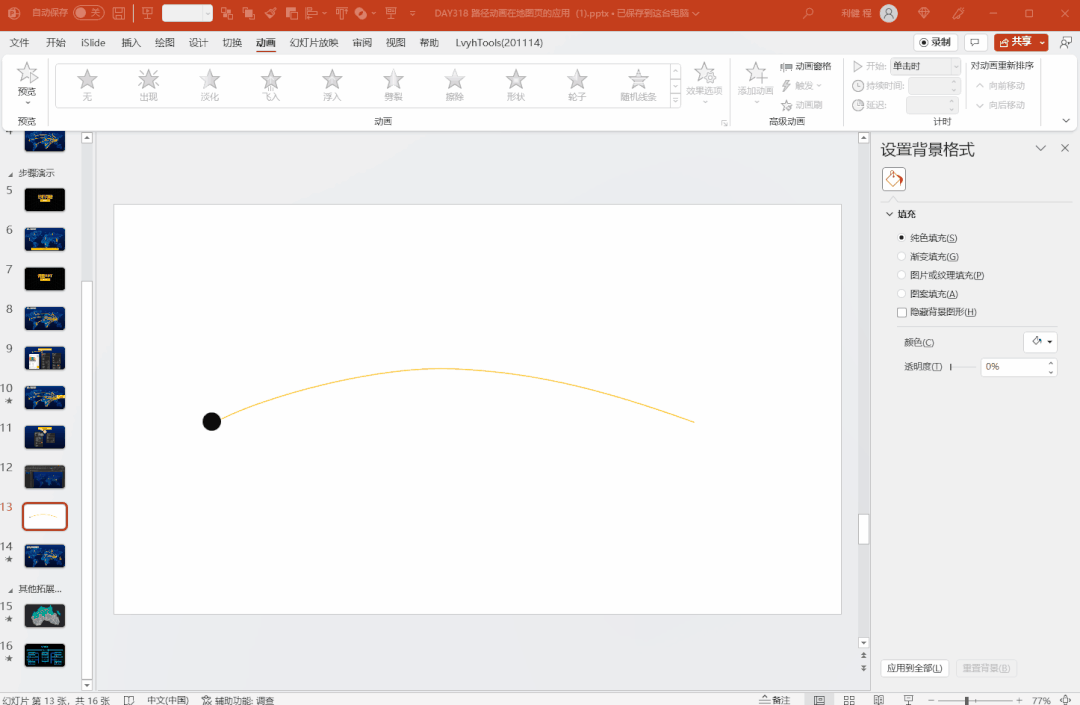Select the Random Bars (随机线条) animation effect
Viewport: 1080px width, 705px height.
click(638, 85)
